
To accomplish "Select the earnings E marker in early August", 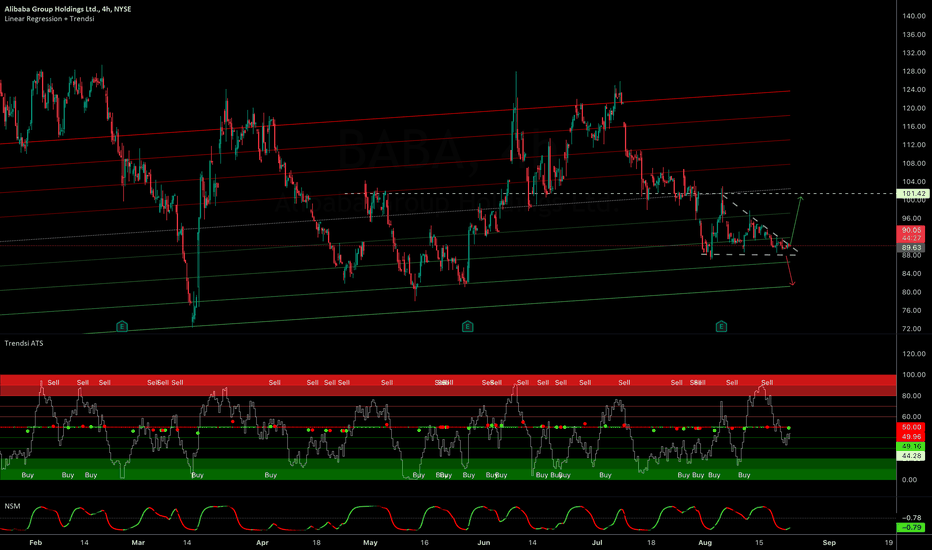I will [721, 326].
